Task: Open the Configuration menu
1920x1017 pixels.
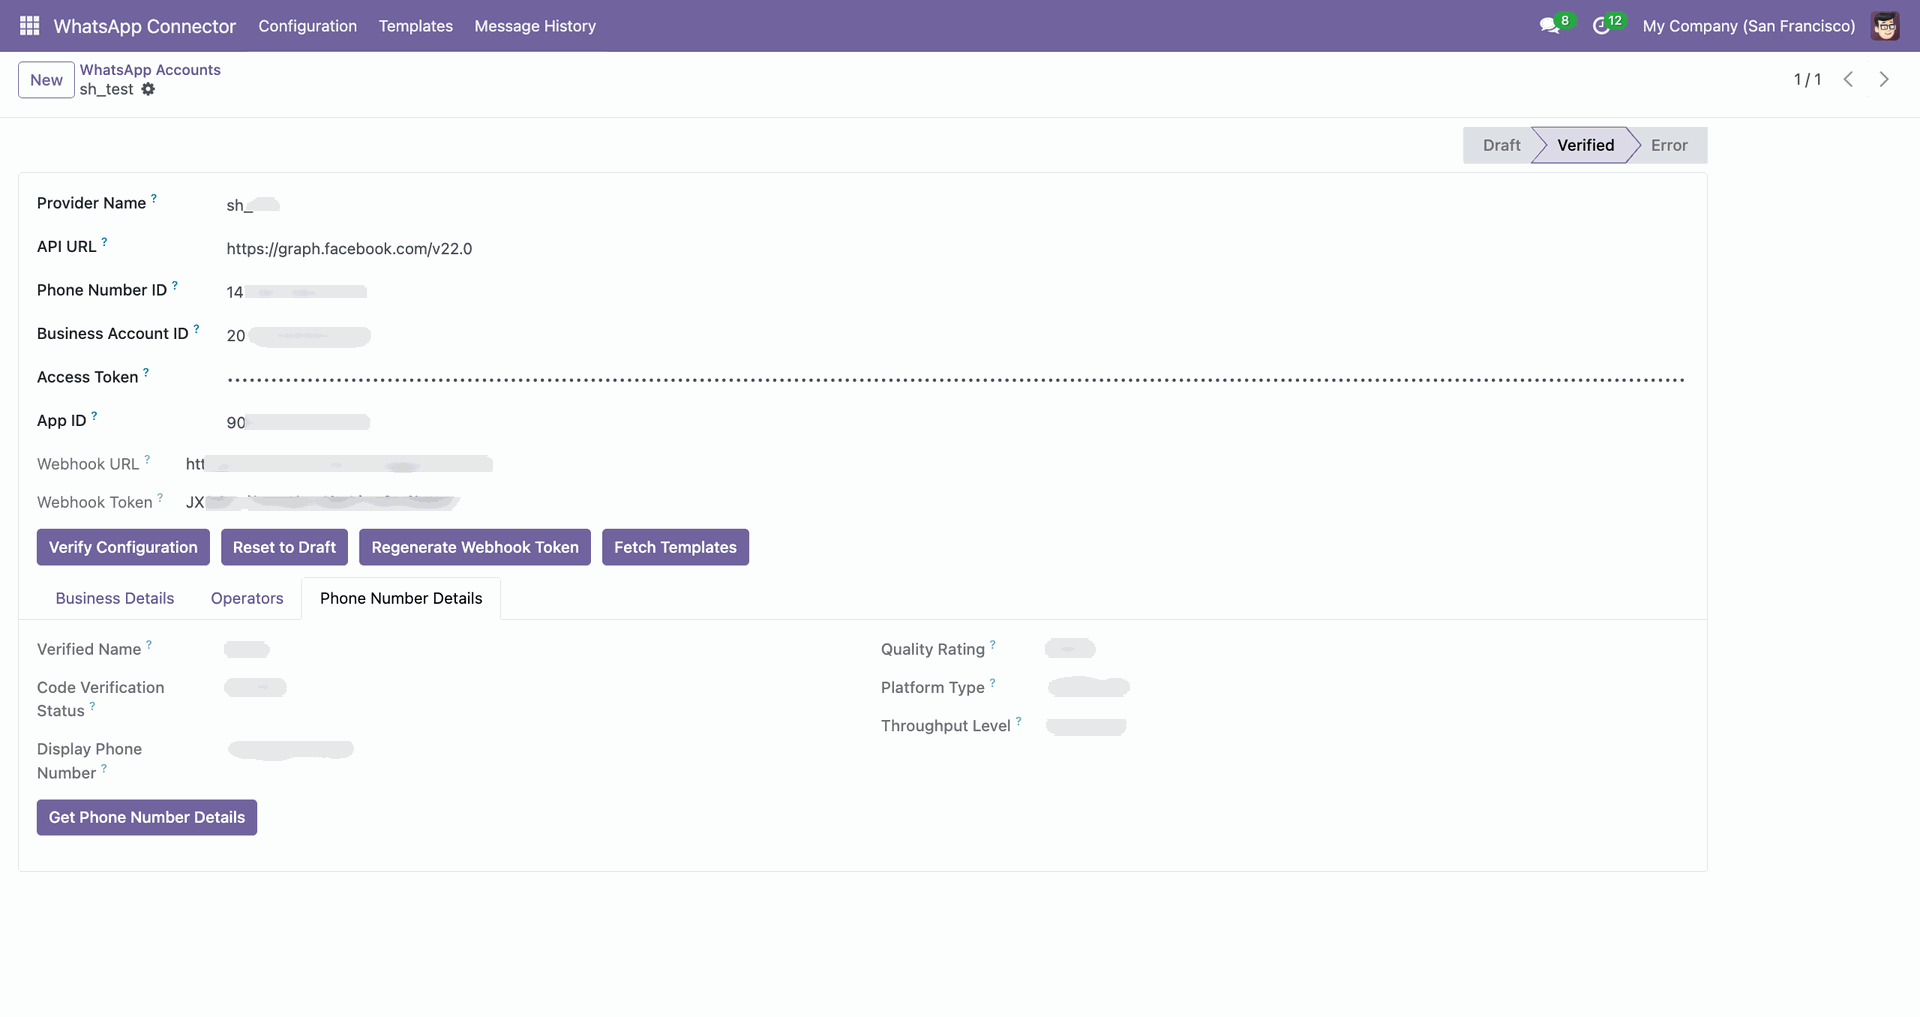Action: coord(307,26)
